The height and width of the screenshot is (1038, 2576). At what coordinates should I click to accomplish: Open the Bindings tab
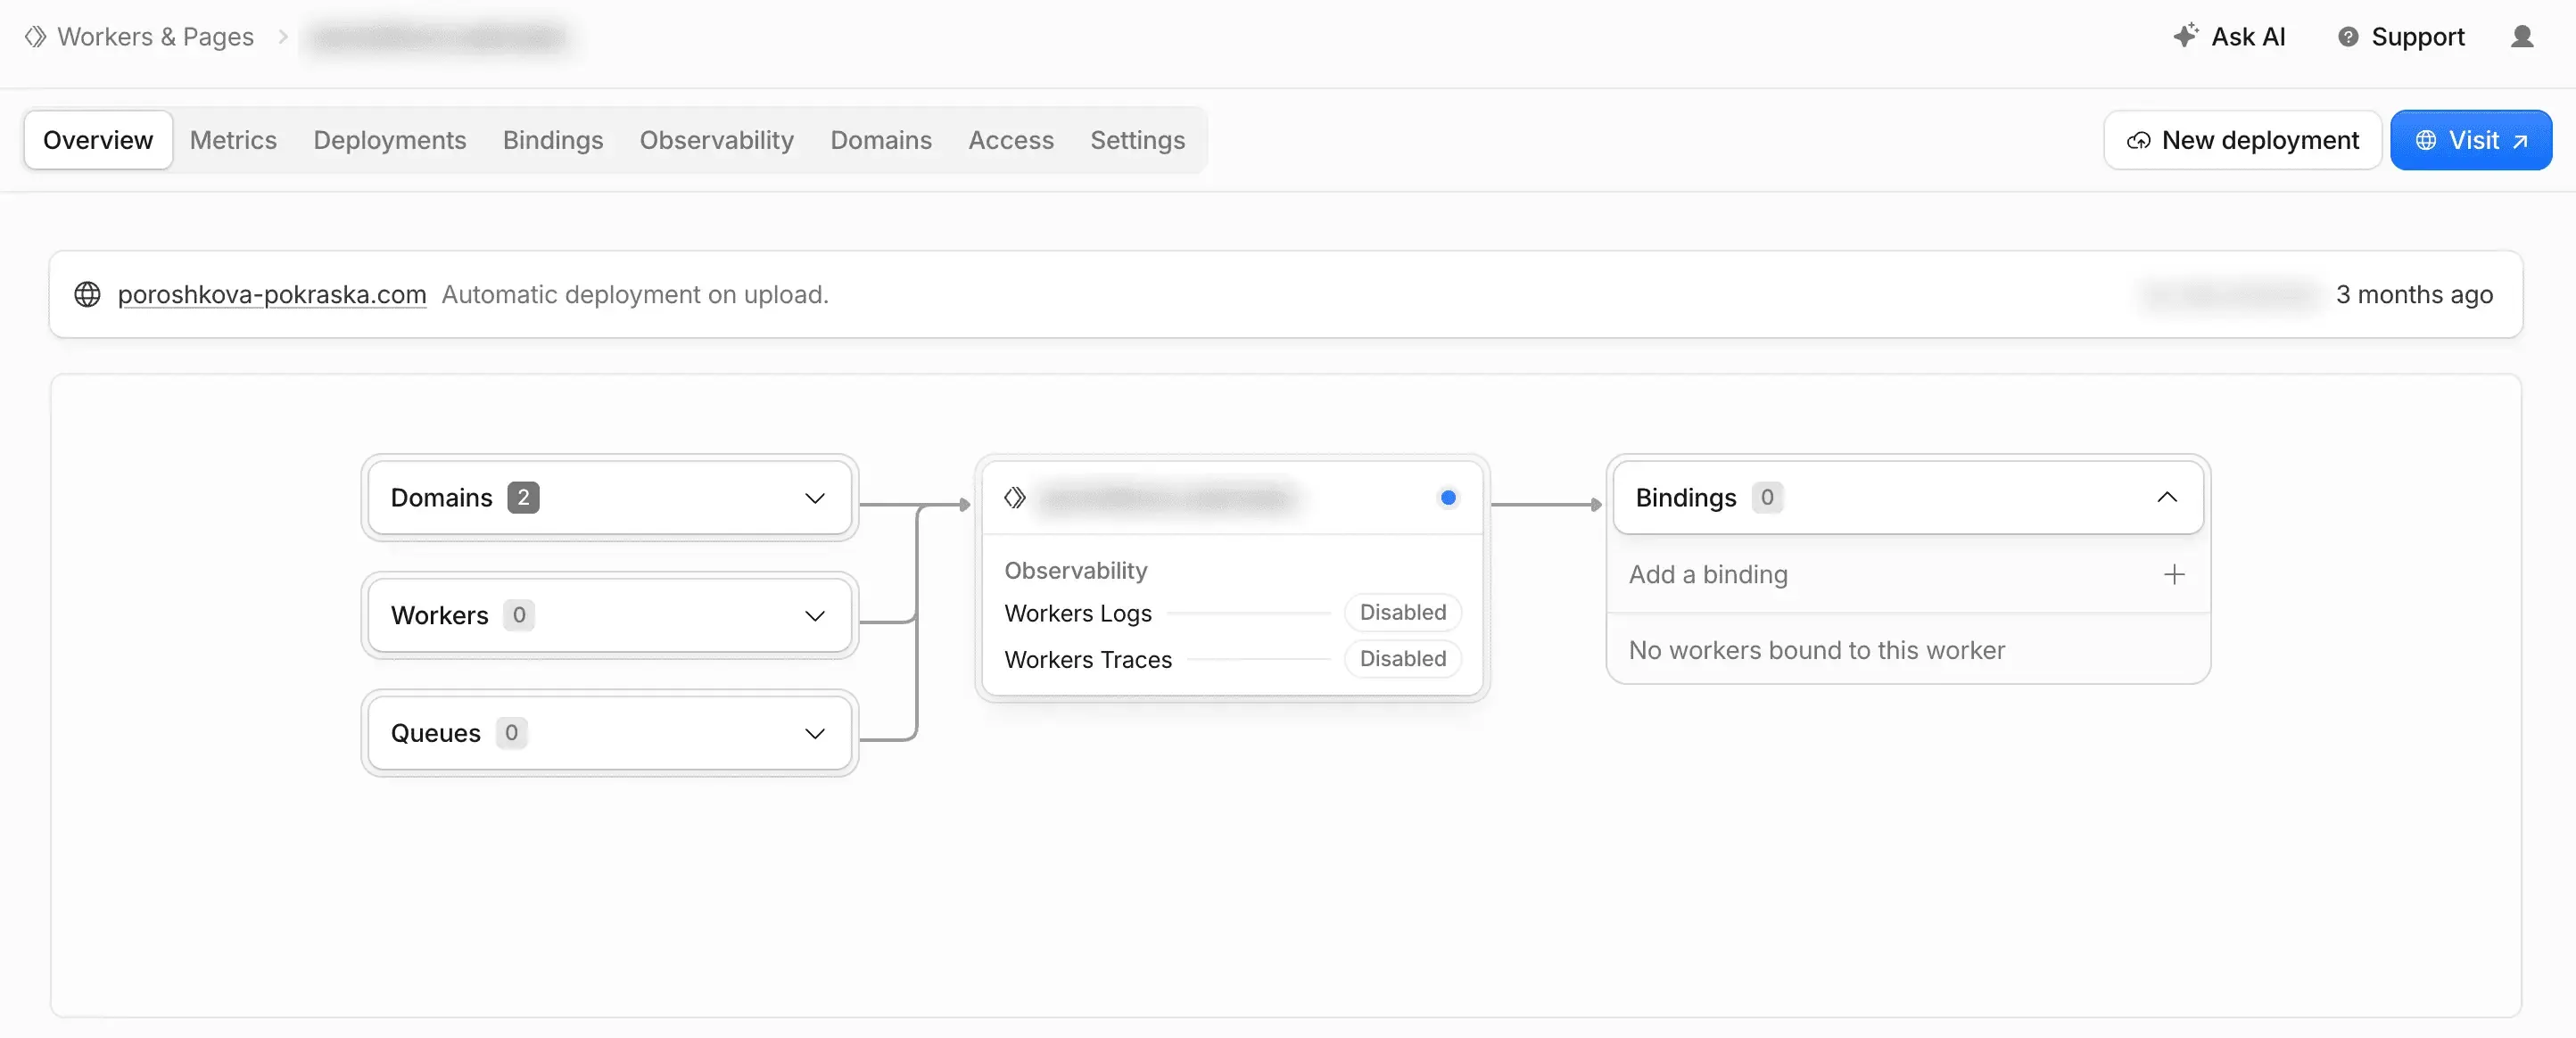(x=553, y=140)
